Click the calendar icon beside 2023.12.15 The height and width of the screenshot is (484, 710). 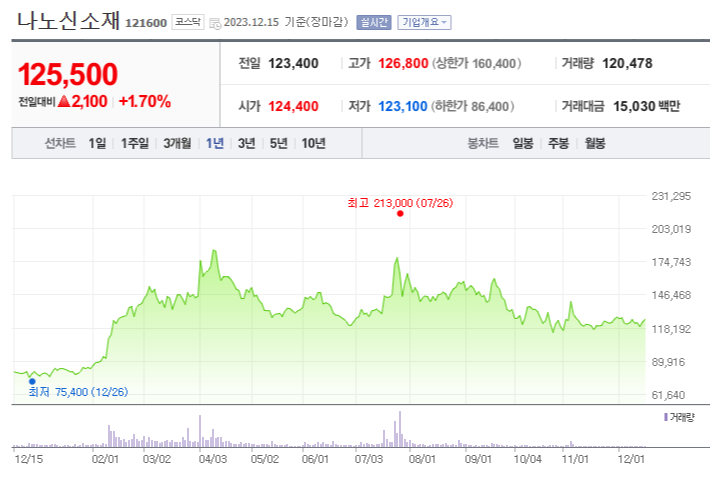[x=215, y=23]
